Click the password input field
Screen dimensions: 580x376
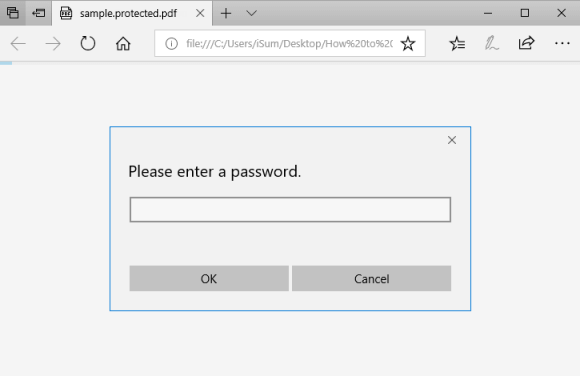[x=290, y=209]
